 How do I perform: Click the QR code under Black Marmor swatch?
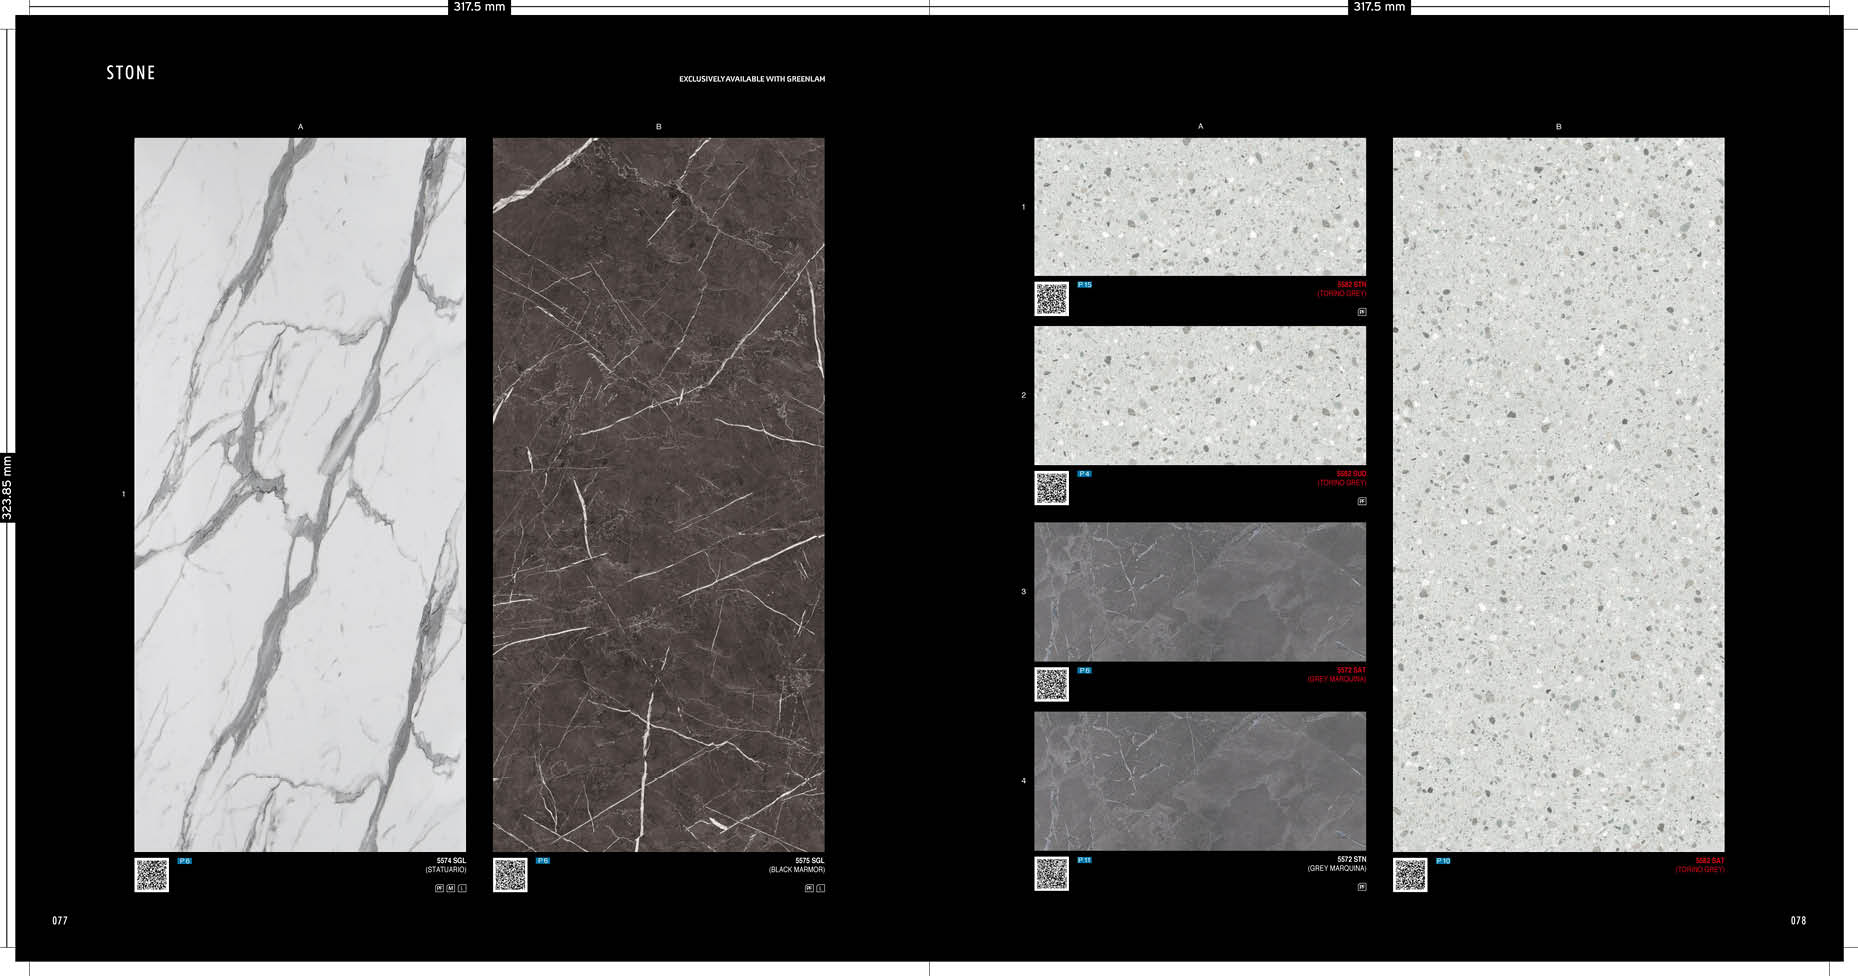(x=510, y=875)
